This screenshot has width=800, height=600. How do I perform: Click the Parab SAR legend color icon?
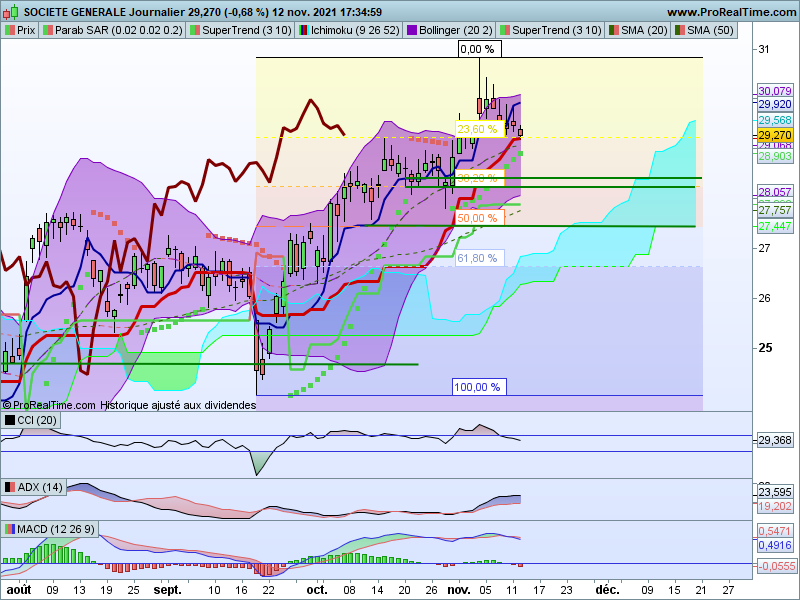point(48,30)
